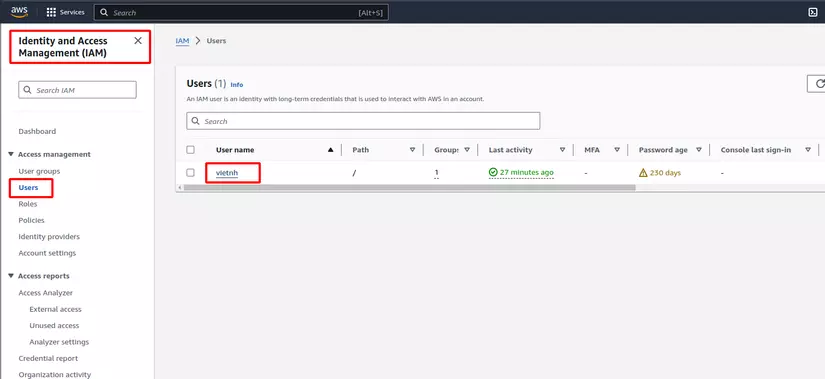Open Organization activity in the sidebar
The image size is (825, 379).
click(x=55, y=375)
